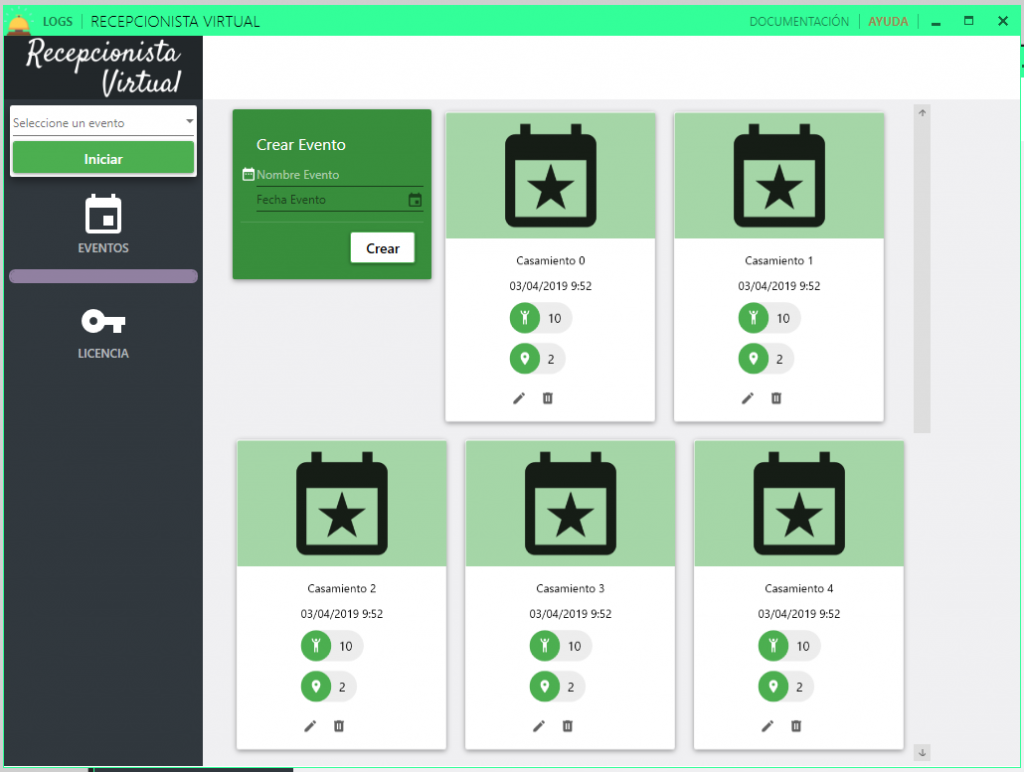The height and width of the screenshot is (772, 1024).
Task: Click the date text under Casamiento 4
Action: pos(799,614)
